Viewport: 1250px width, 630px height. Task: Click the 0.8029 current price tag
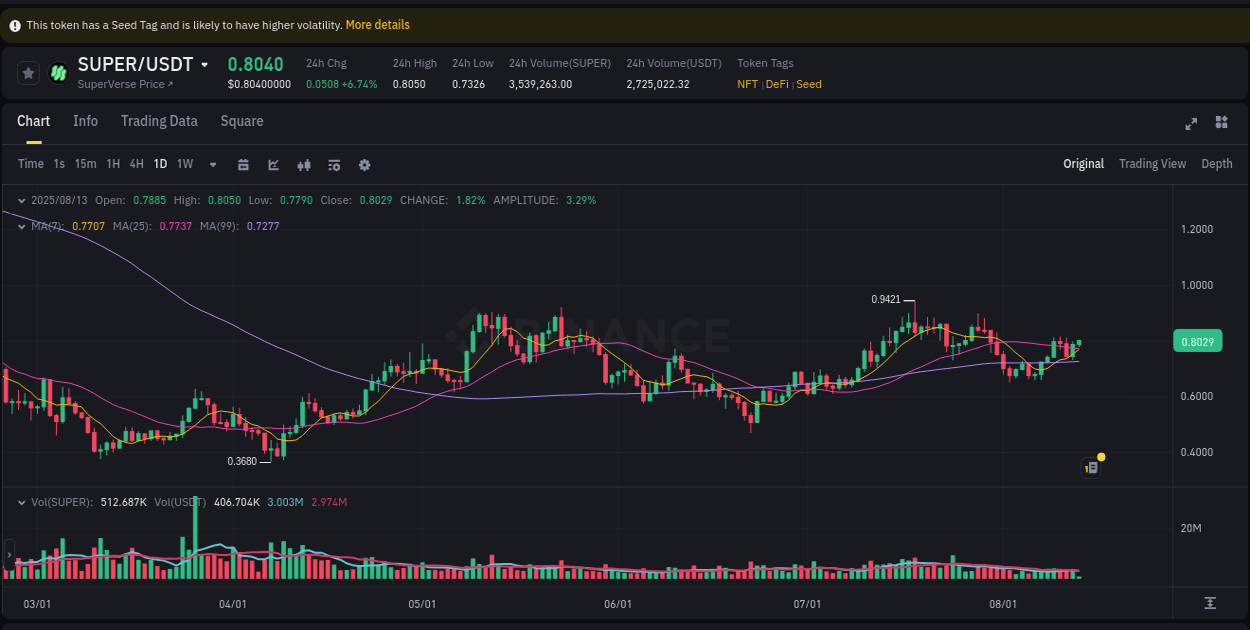pyautogui.click(x=1198, y=341)
